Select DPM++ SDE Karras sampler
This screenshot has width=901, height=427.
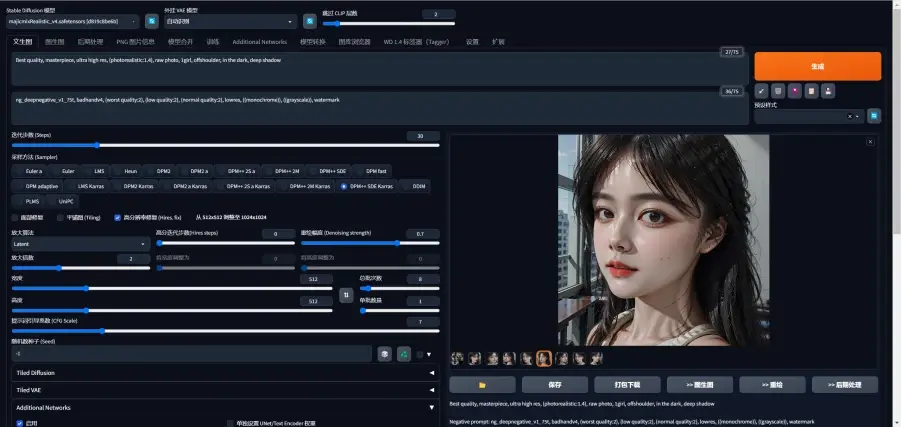point(365,186)
